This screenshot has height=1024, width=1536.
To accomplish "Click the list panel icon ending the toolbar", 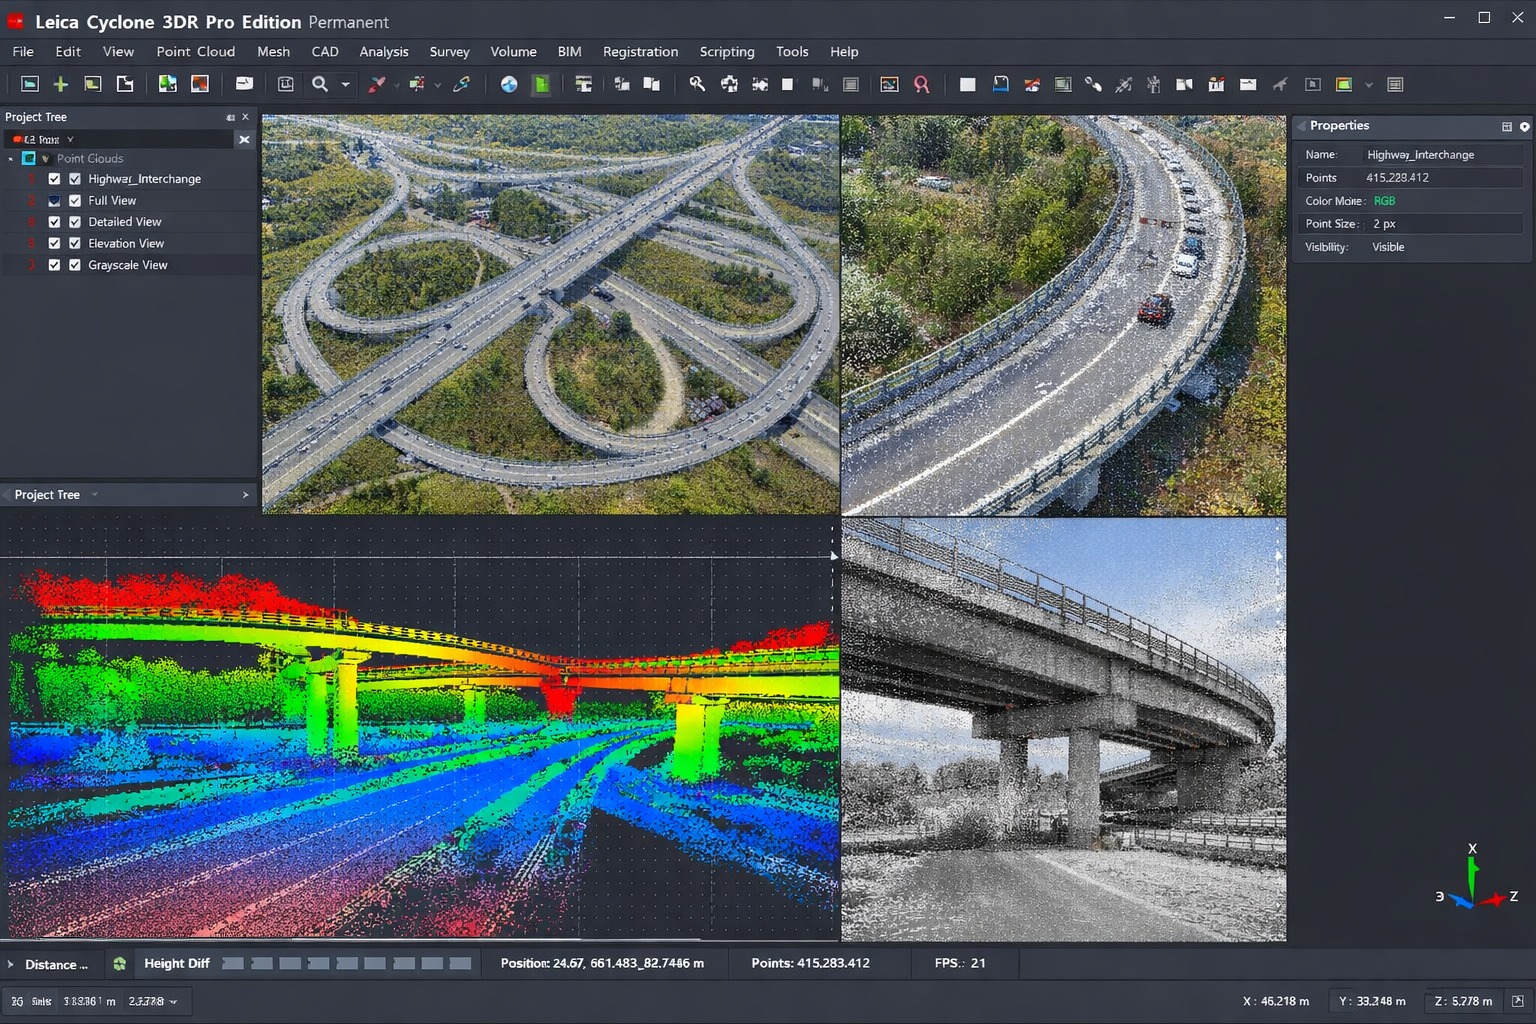I will [x=1395, y=85].
